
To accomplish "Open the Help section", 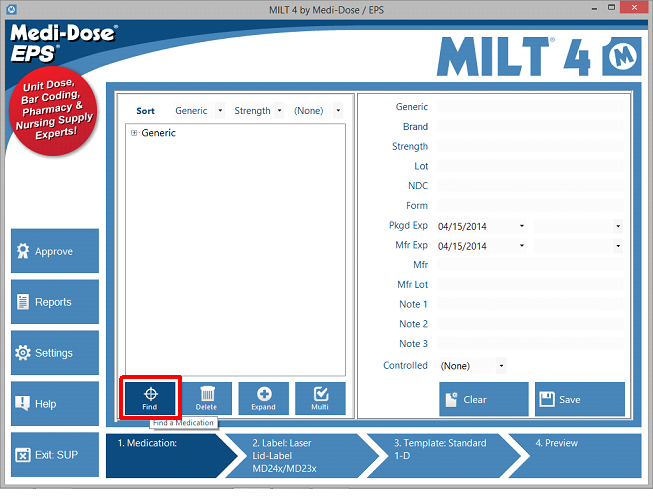I will (x=55, y=403).
